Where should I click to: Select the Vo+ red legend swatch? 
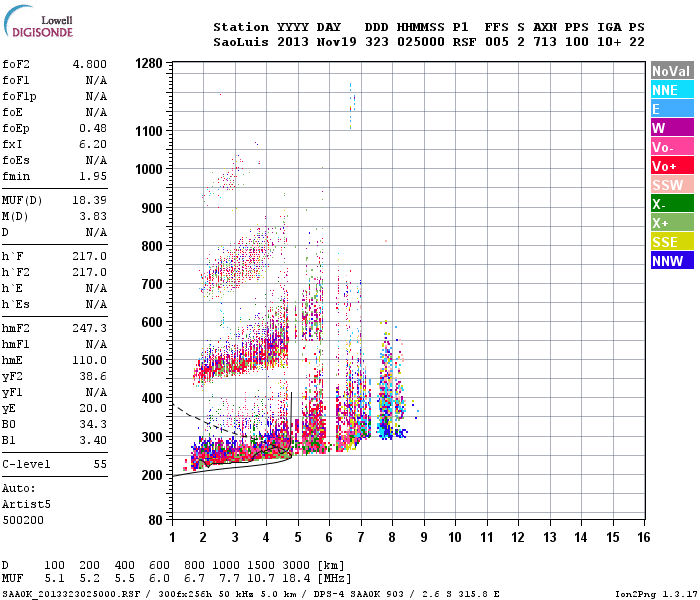672,166
